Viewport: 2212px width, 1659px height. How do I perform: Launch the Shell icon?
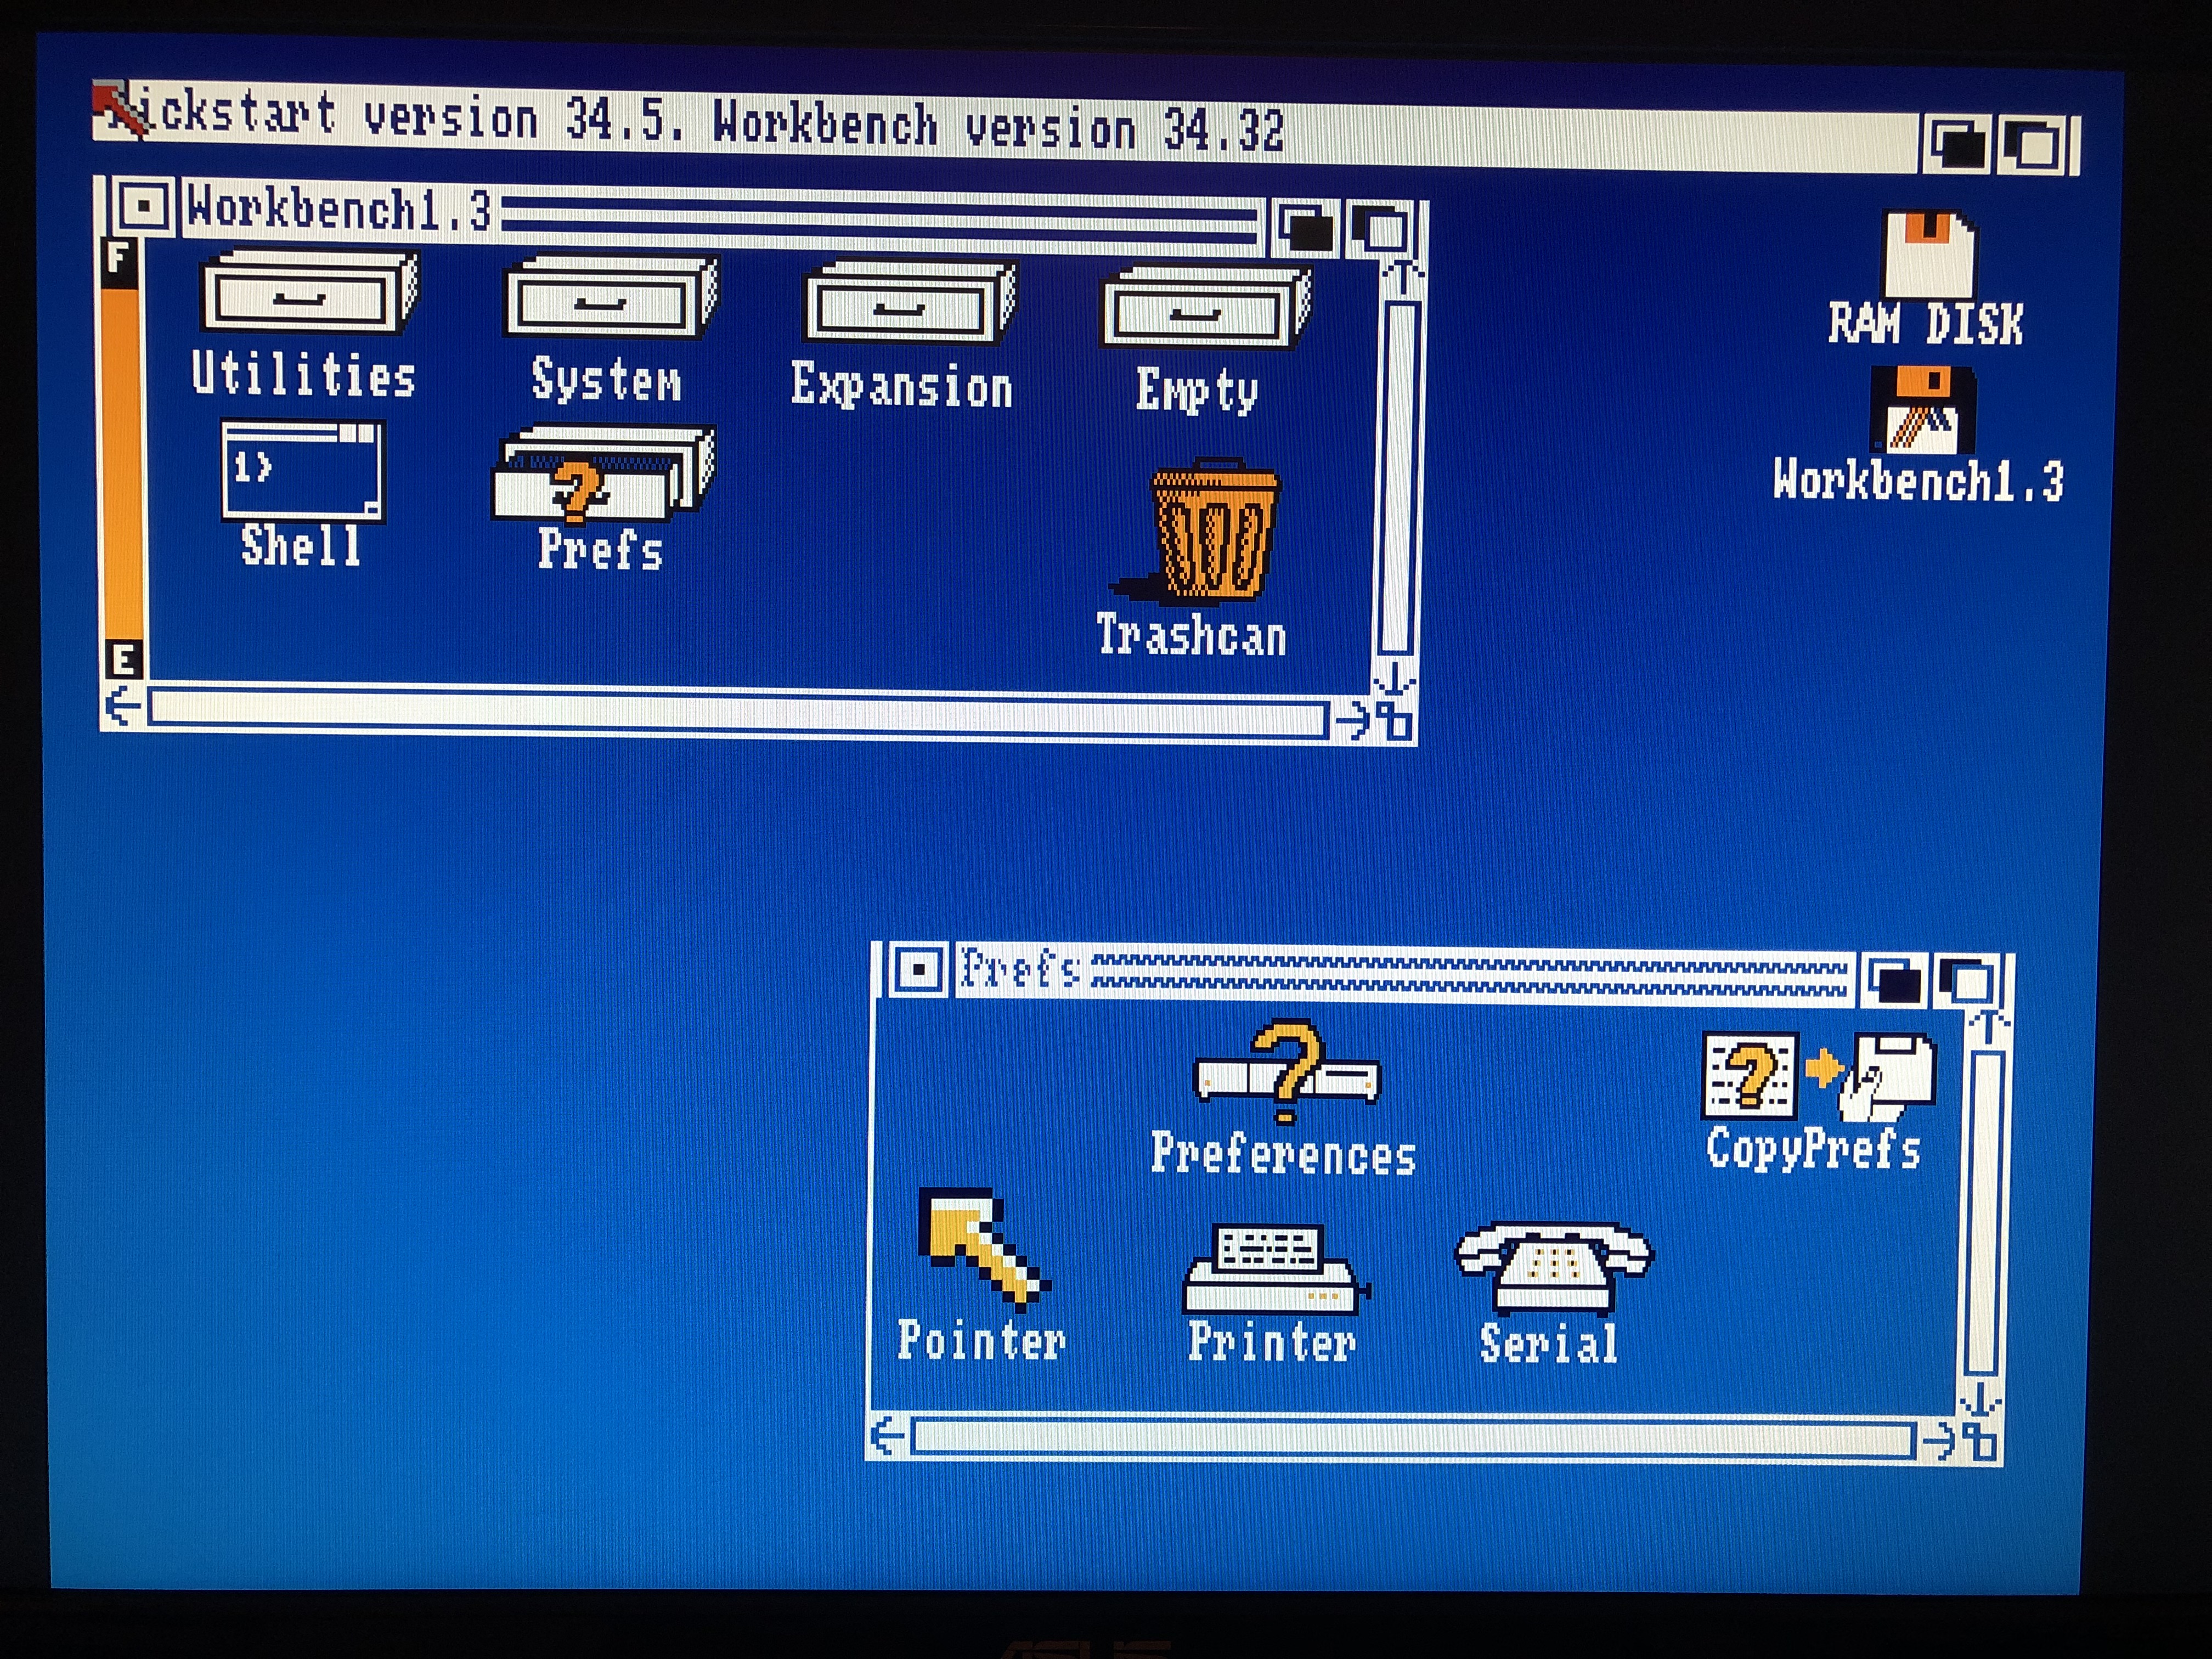pos(302,472)
